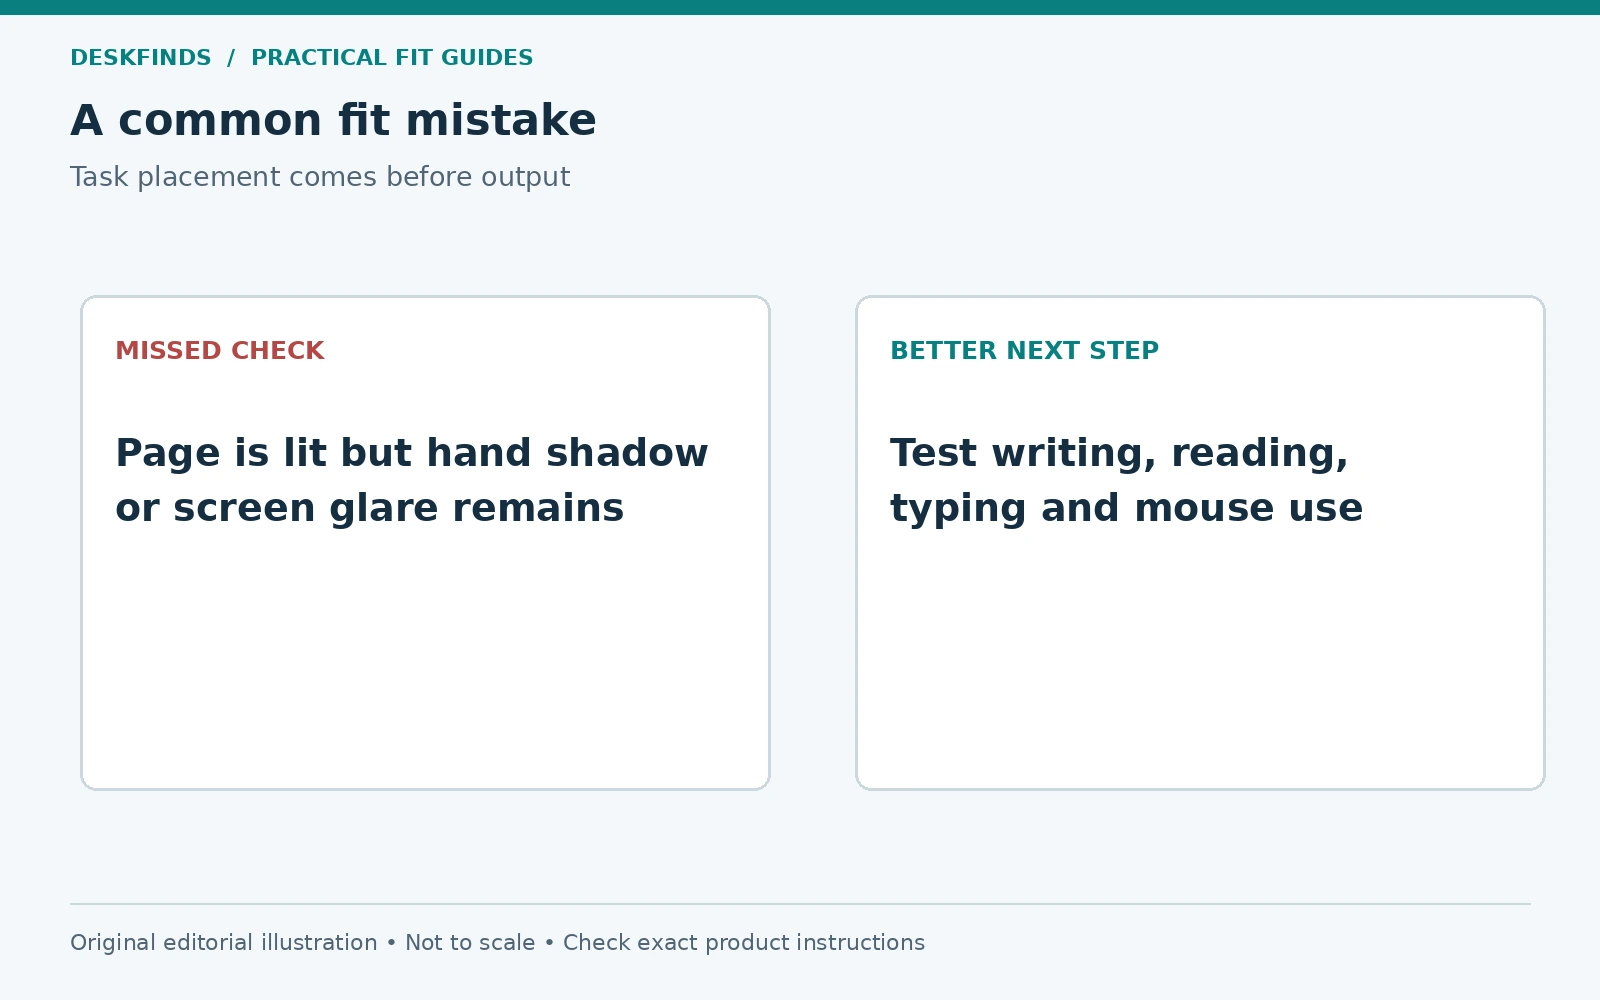Click the 'Test writing, reading,' text
The width and height of the screenshot is (1600, 1000).
[x=1119, y=454]
